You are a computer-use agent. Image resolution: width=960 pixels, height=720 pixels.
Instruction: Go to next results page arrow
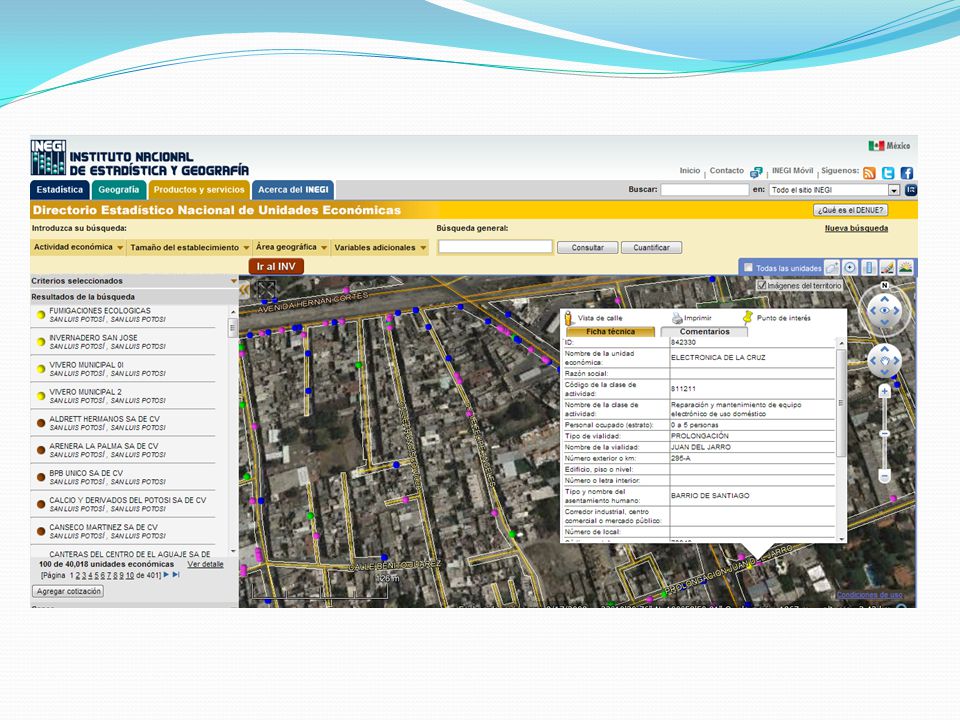(x=166, y=575)
